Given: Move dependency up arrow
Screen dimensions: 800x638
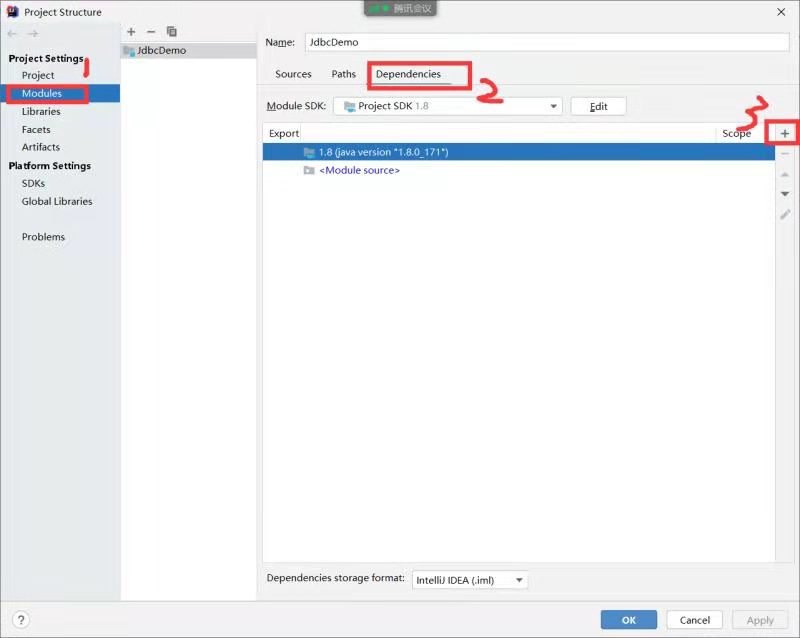Looking at the screenshot, I should 785,175.
